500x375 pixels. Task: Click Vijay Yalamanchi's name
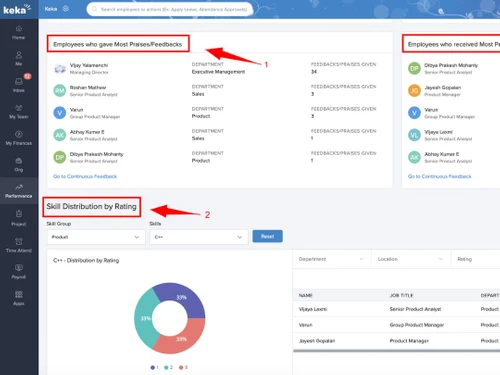89,65
